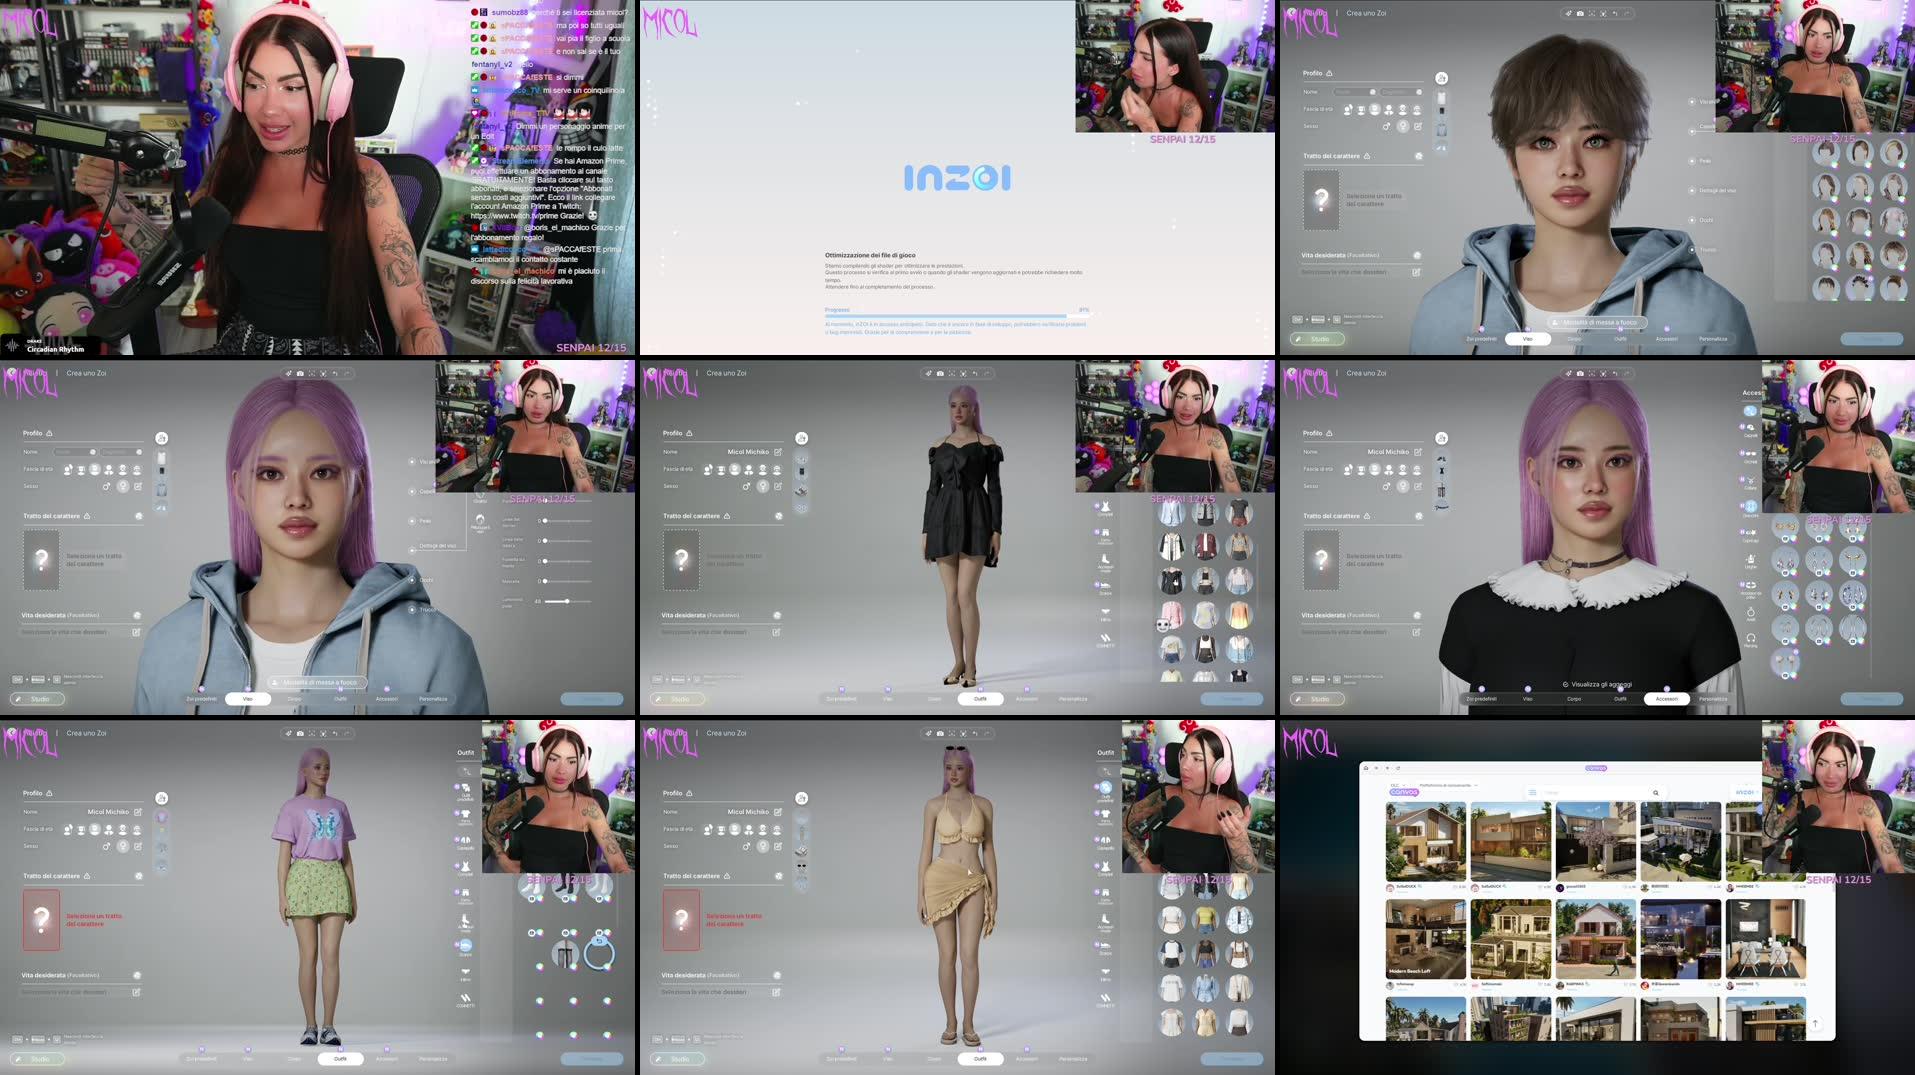Pick the yellow t-shirt thumbnail in beige swimsuit frame

tap(1205, 918)
